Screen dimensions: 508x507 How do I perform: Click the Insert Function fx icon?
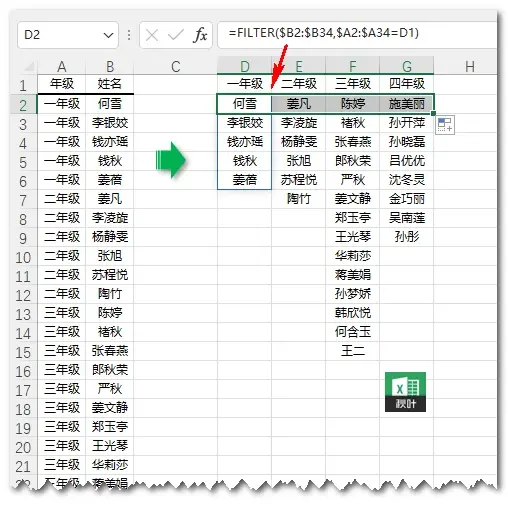[200, 35]
